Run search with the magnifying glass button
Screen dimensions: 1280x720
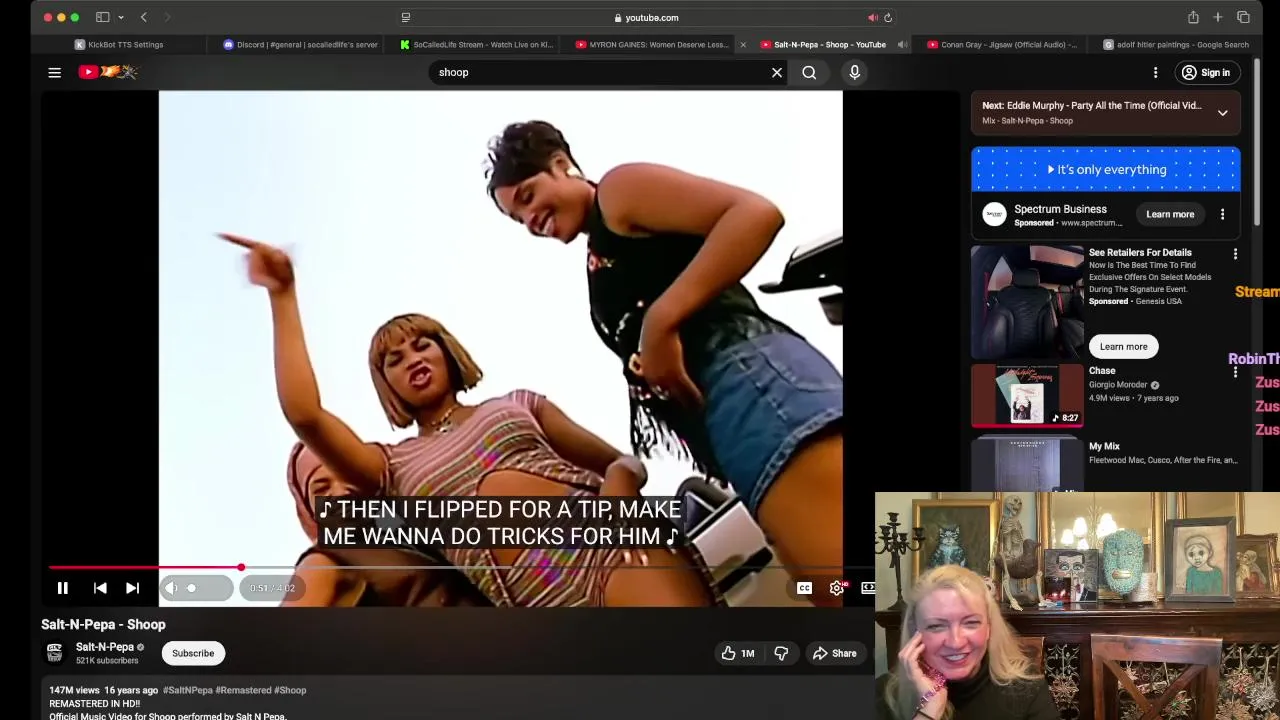[809, 72]
